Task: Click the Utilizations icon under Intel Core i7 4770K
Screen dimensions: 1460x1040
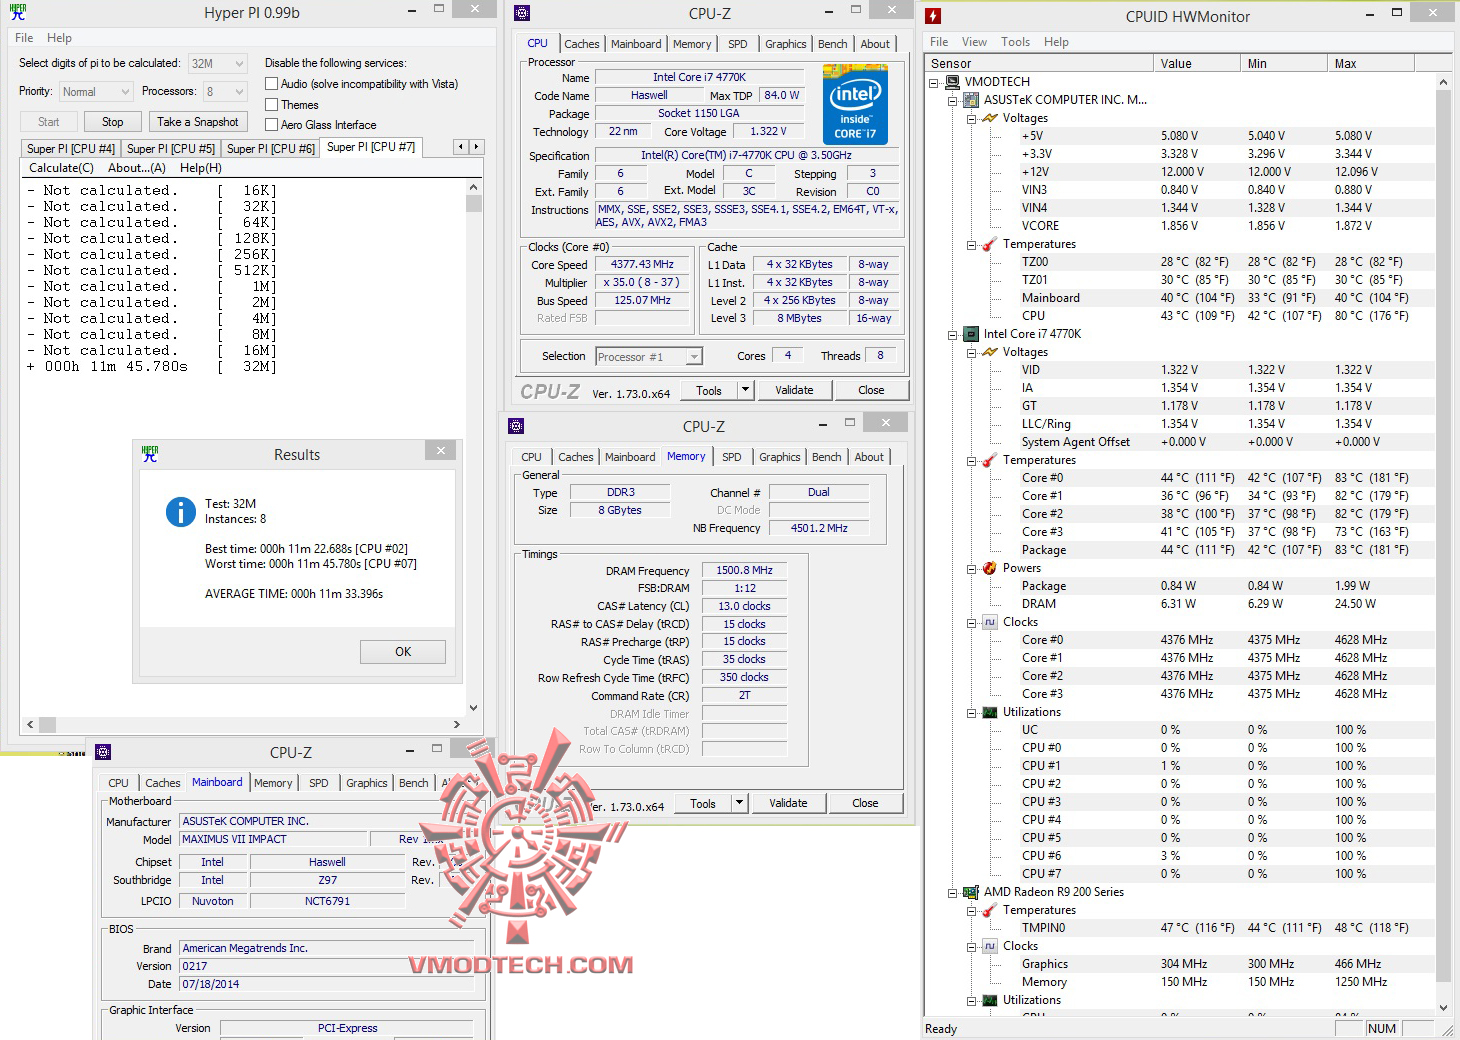Action: point(990,712)
